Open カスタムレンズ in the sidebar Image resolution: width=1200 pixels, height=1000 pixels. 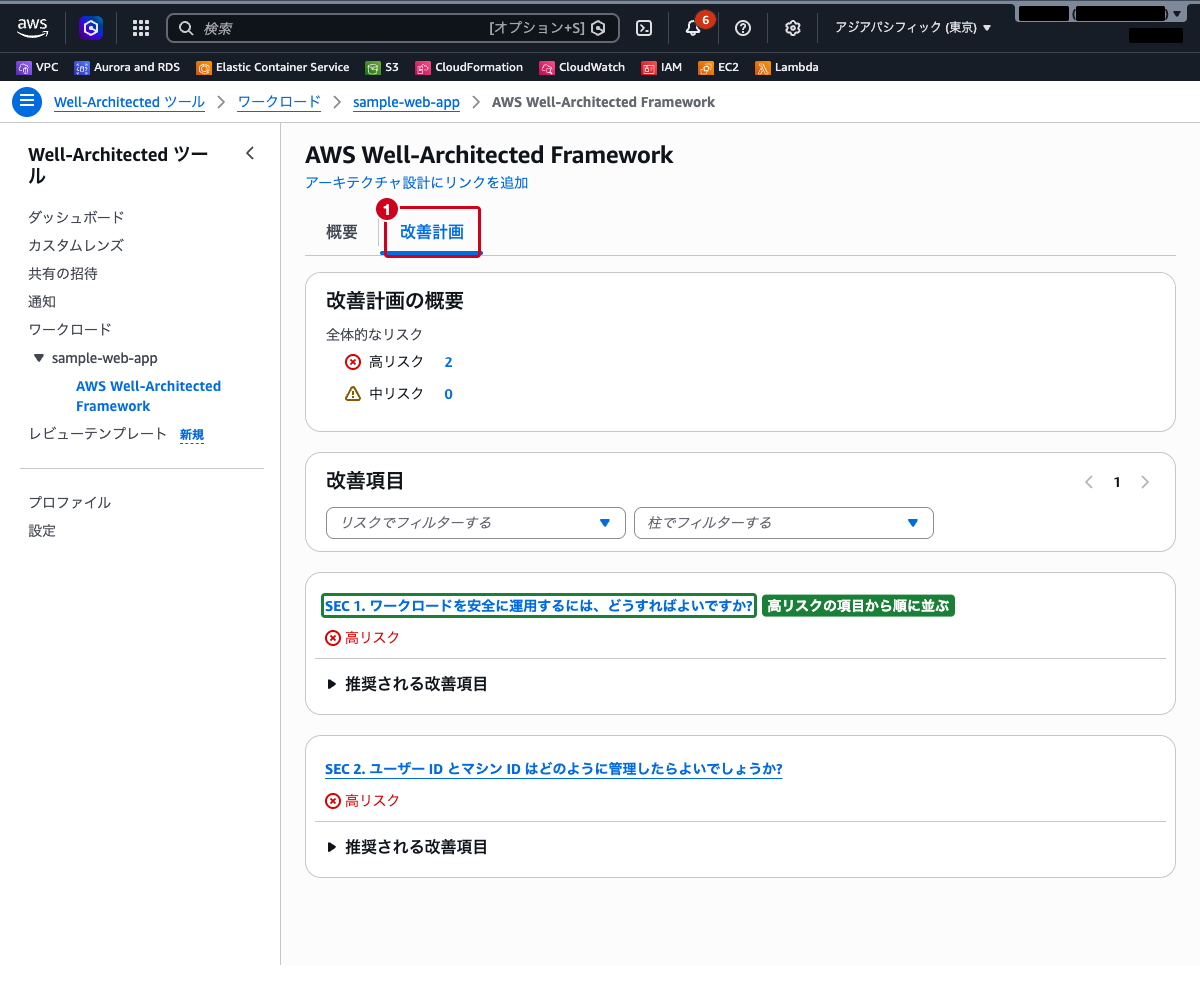click(76, 246)
